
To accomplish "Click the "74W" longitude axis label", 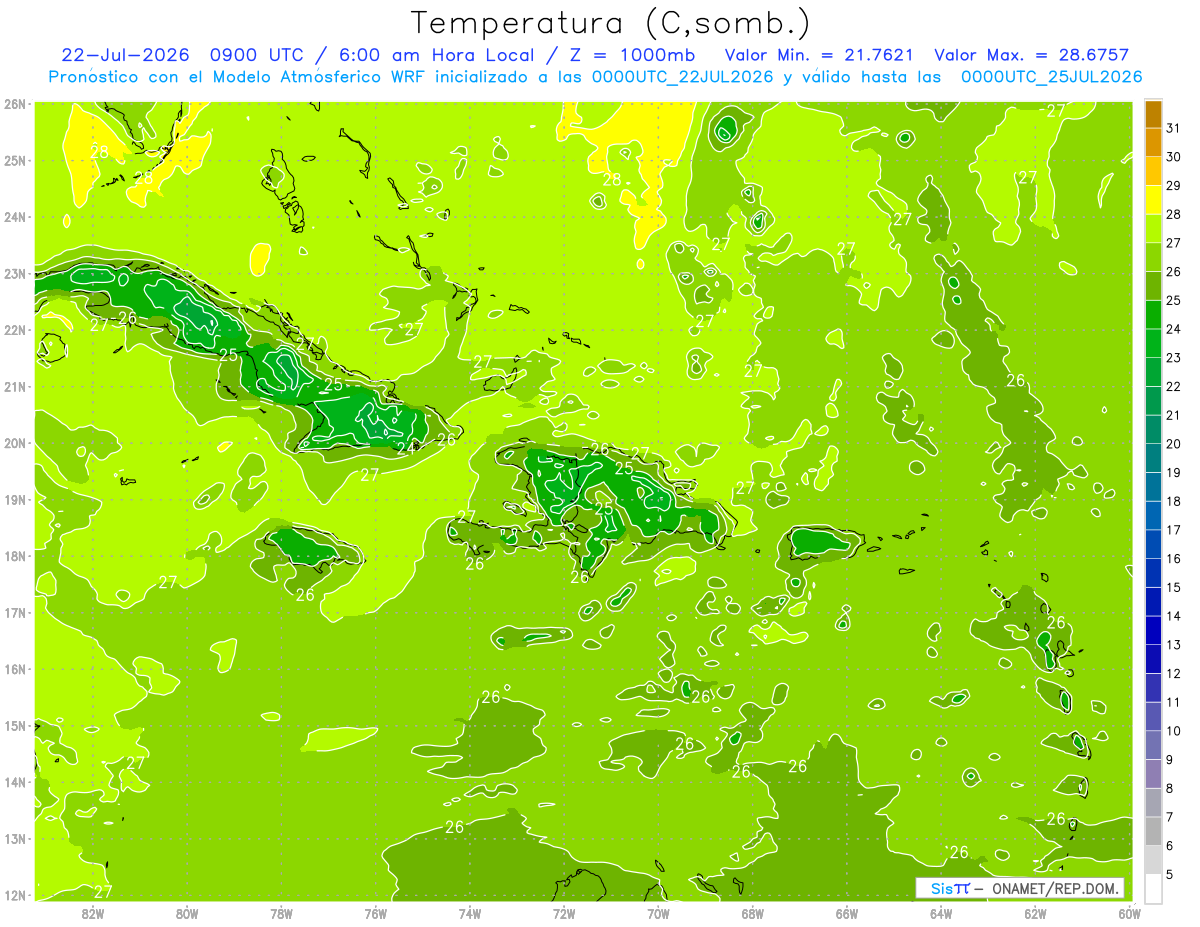I will [470, 913].
